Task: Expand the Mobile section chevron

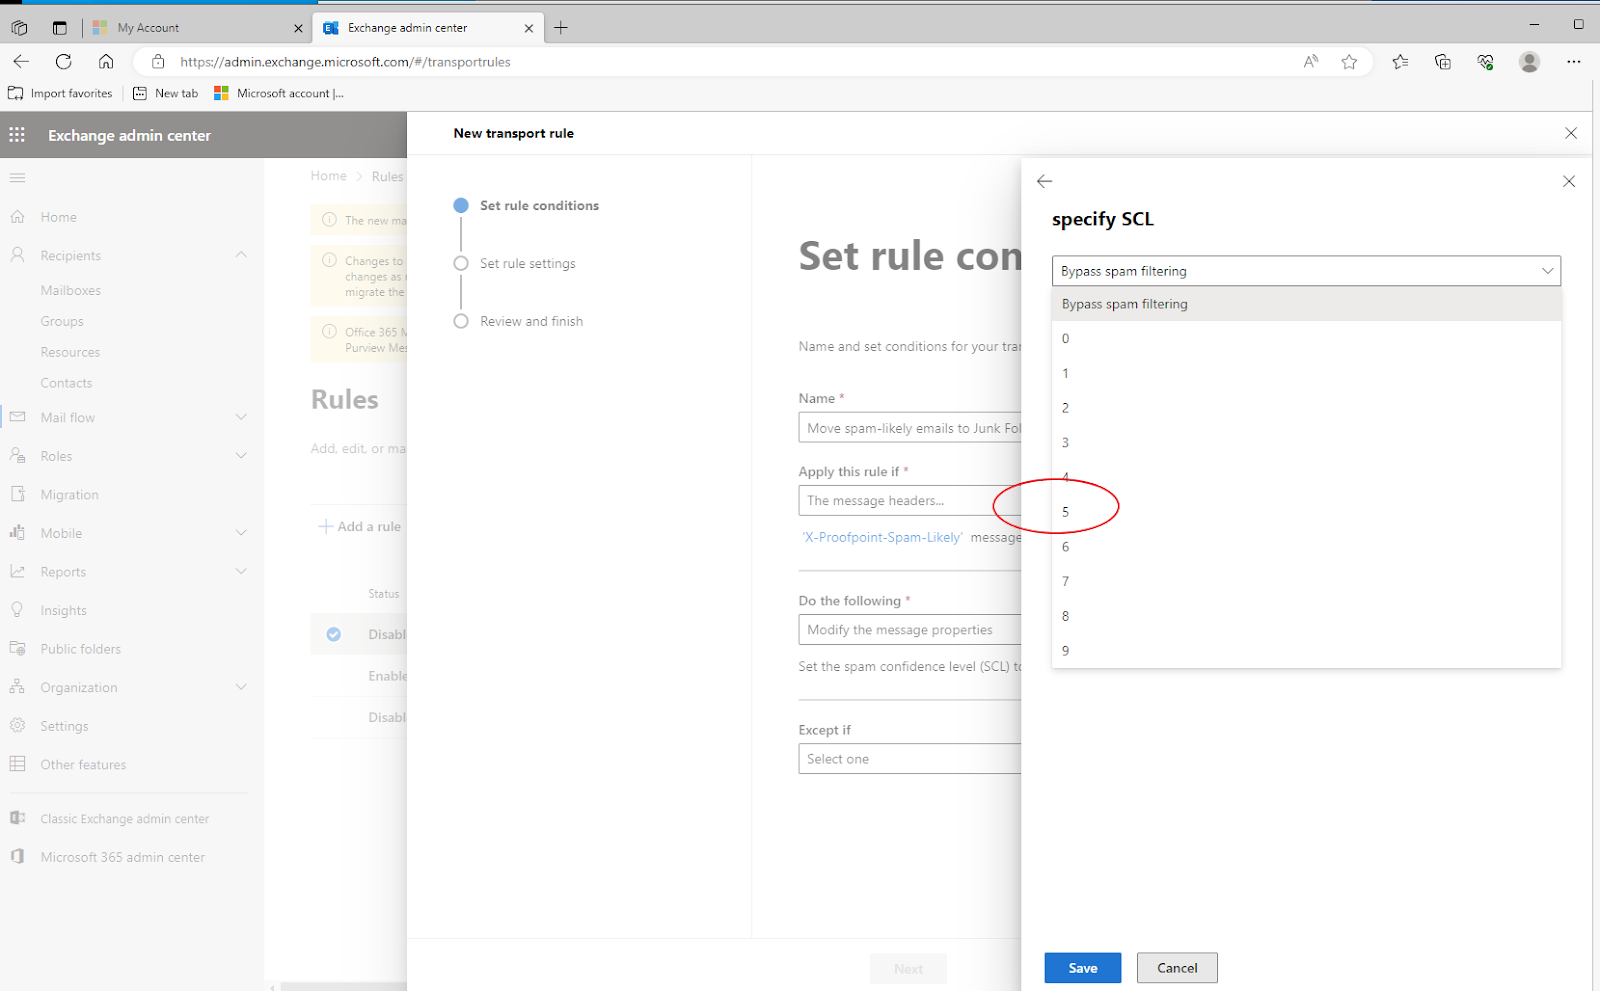Action: [241, 533]
